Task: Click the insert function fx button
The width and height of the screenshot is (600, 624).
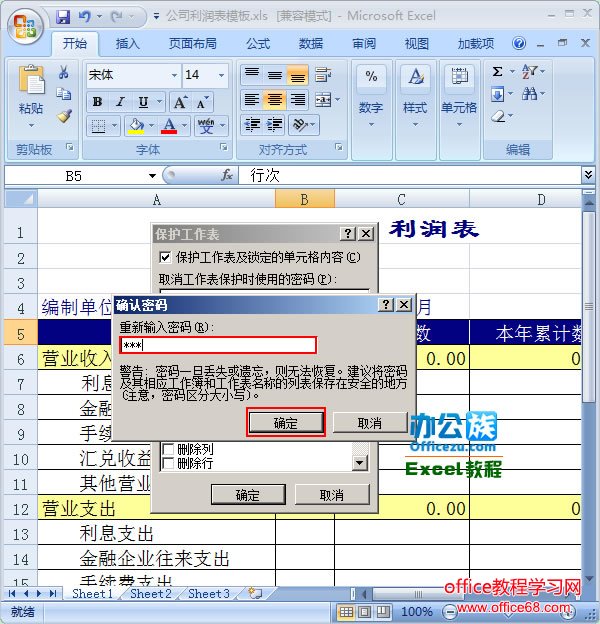Action: click(x=227, y=175)
